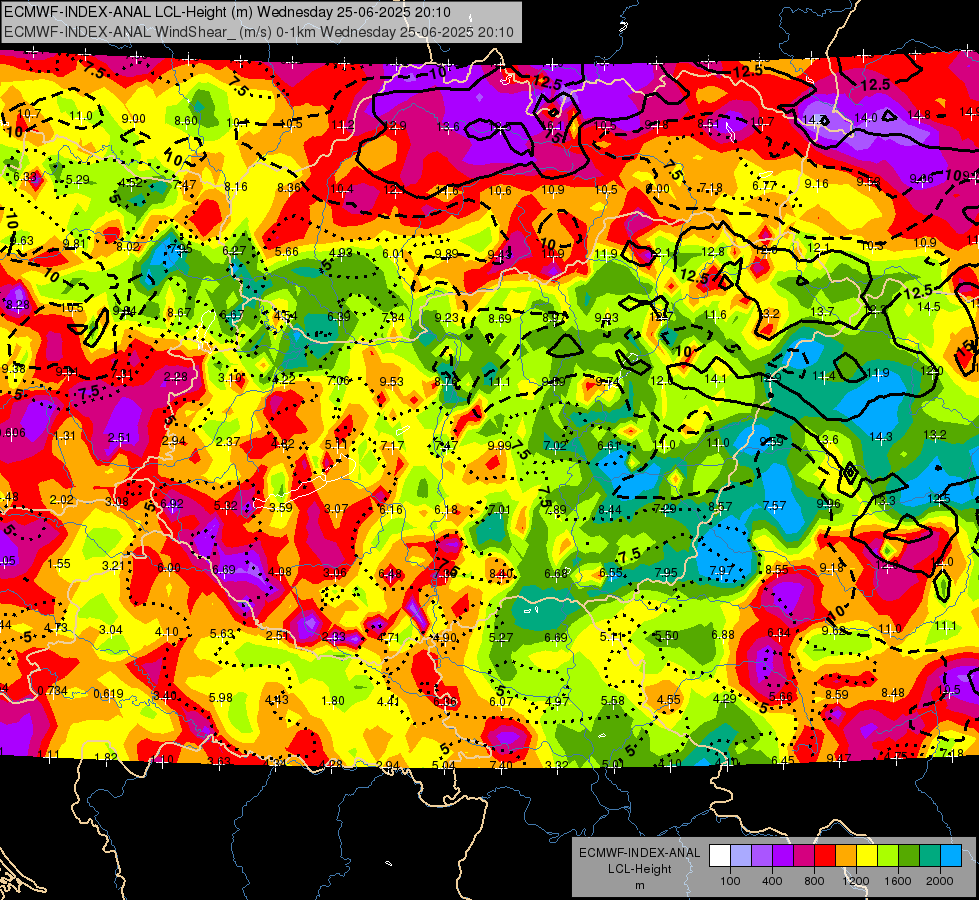
Task: Click the map value 5.66
Action: click(x=287, y=252)
